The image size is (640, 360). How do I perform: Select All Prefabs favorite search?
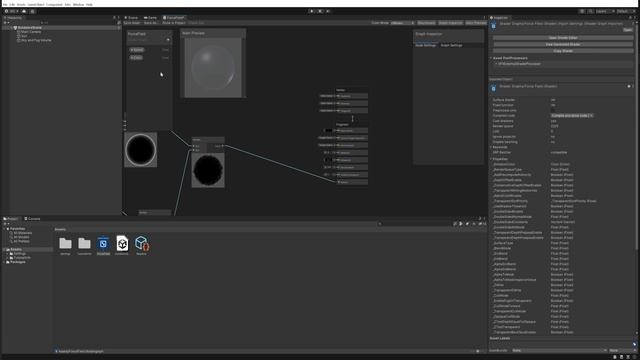coord(20,241)
